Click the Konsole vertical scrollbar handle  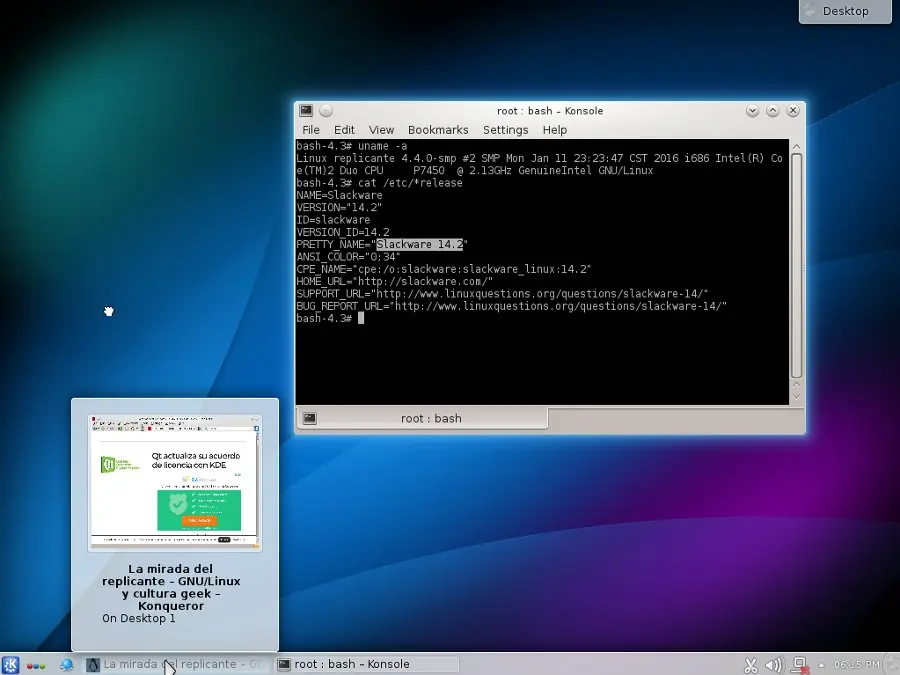point(796,266)
